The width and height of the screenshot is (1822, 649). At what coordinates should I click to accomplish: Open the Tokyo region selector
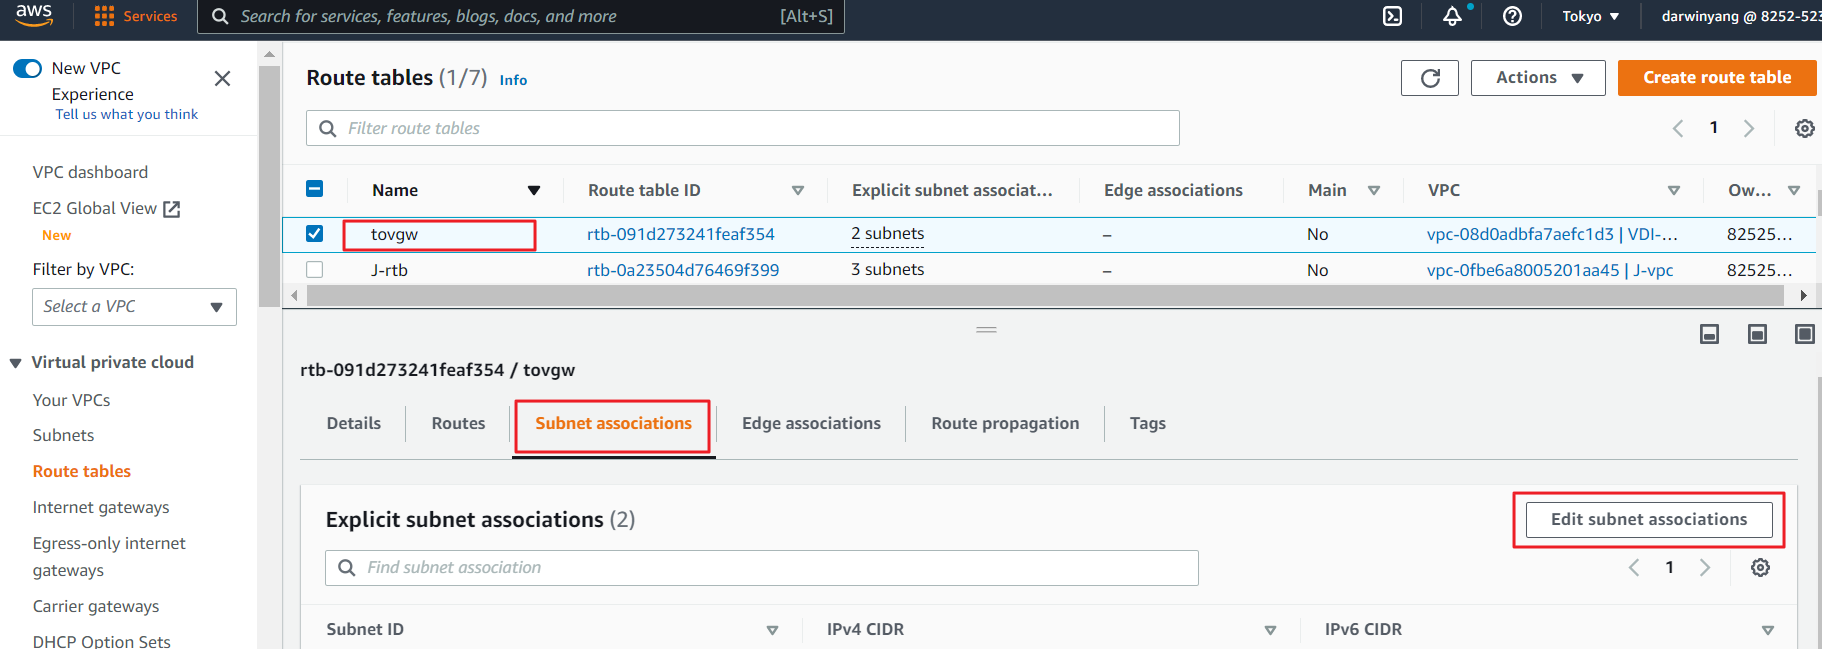(1590, 16)
